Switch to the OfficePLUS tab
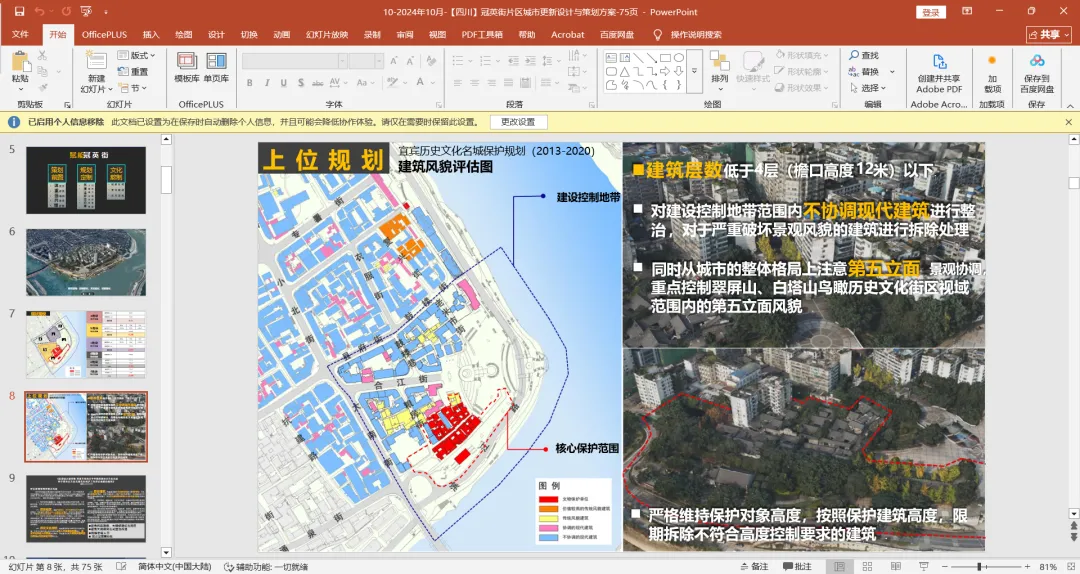1080x574 pixels. click(104, 34)
